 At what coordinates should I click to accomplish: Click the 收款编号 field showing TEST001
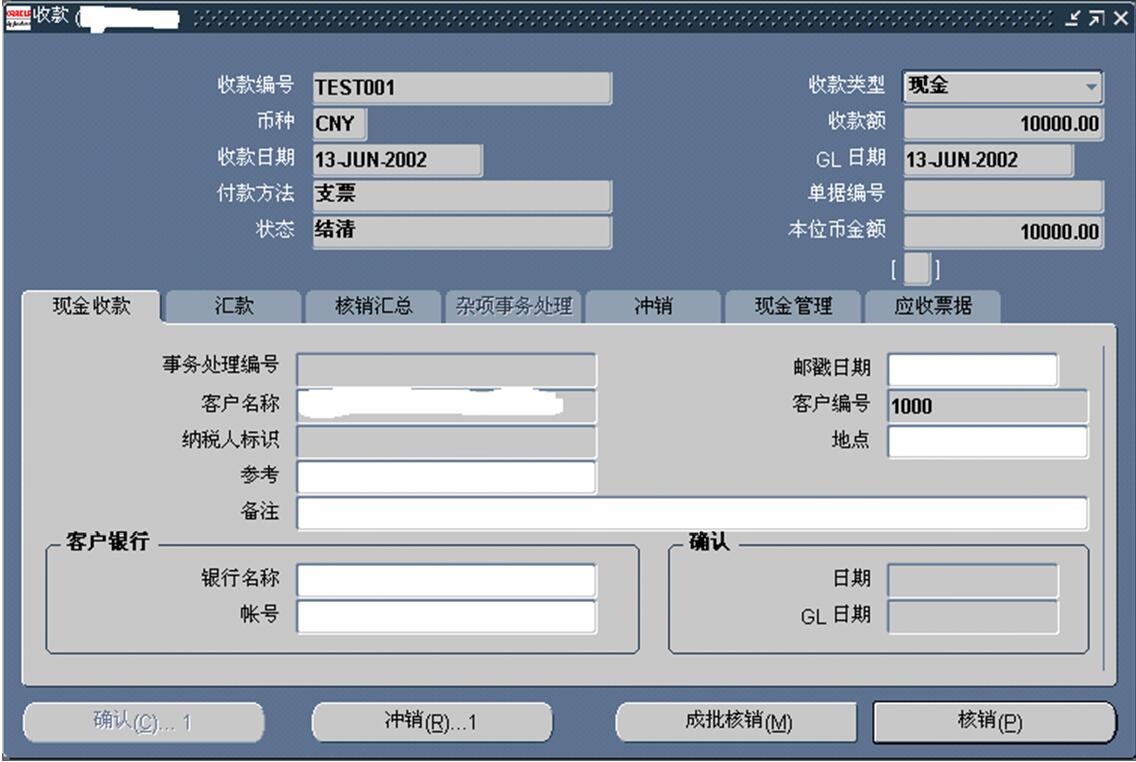pos(461,88)
